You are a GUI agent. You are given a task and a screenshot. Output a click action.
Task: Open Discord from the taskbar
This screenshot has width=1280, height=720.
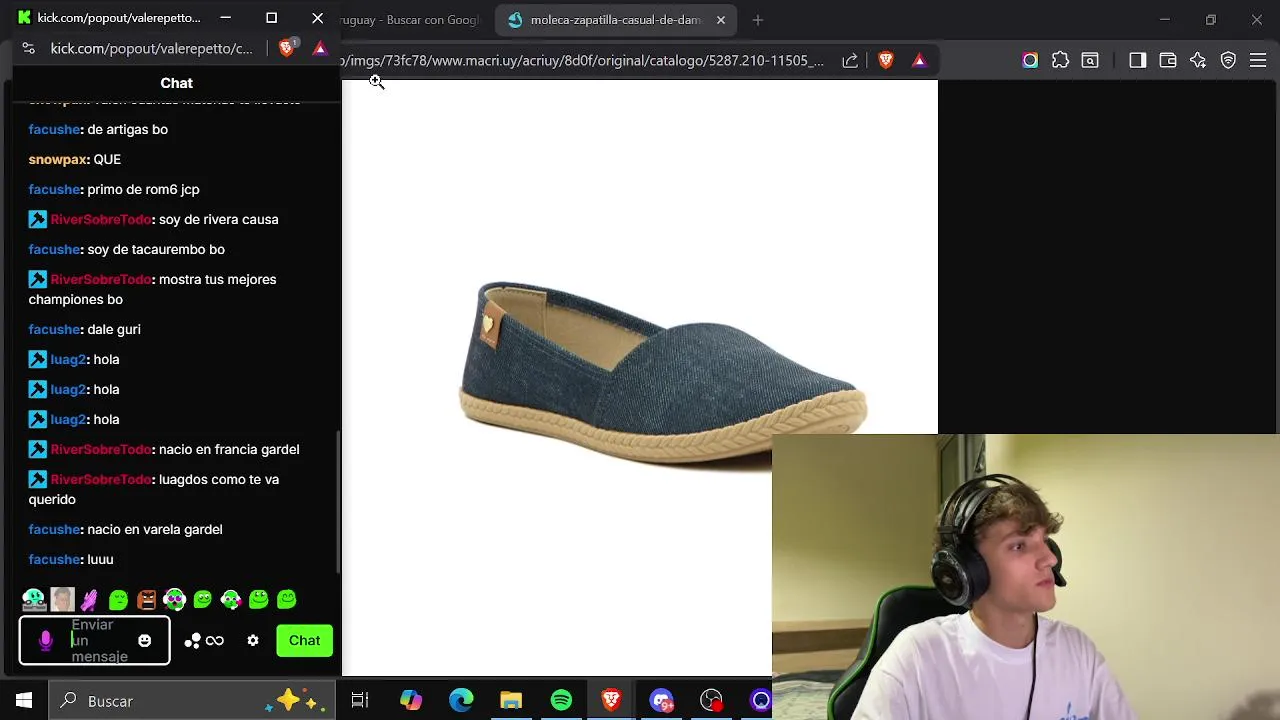coord(661,701)
